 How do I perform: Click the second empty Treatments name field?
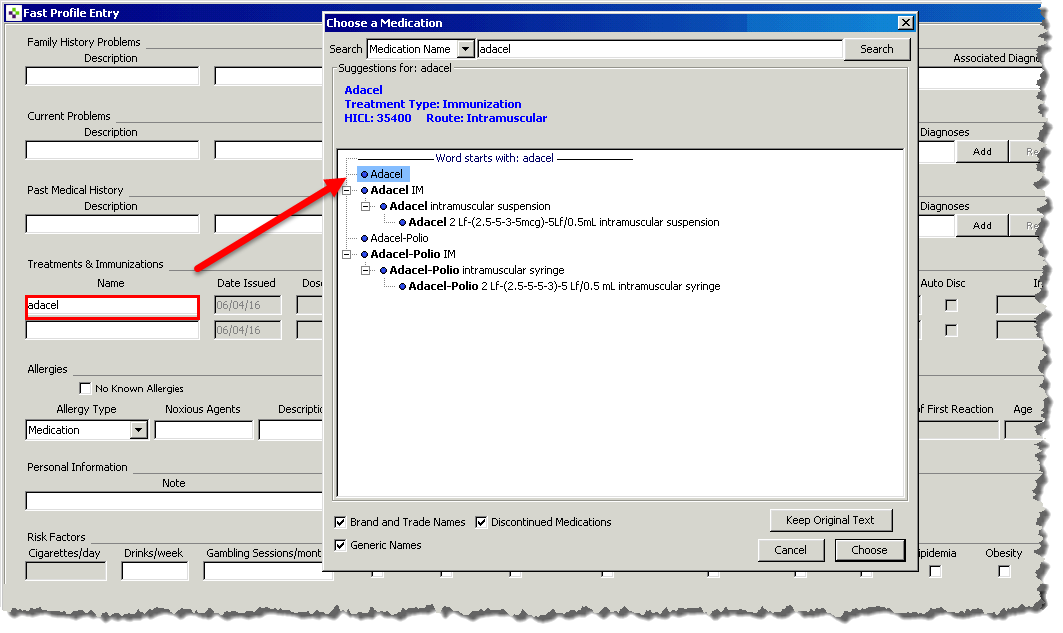113,331
